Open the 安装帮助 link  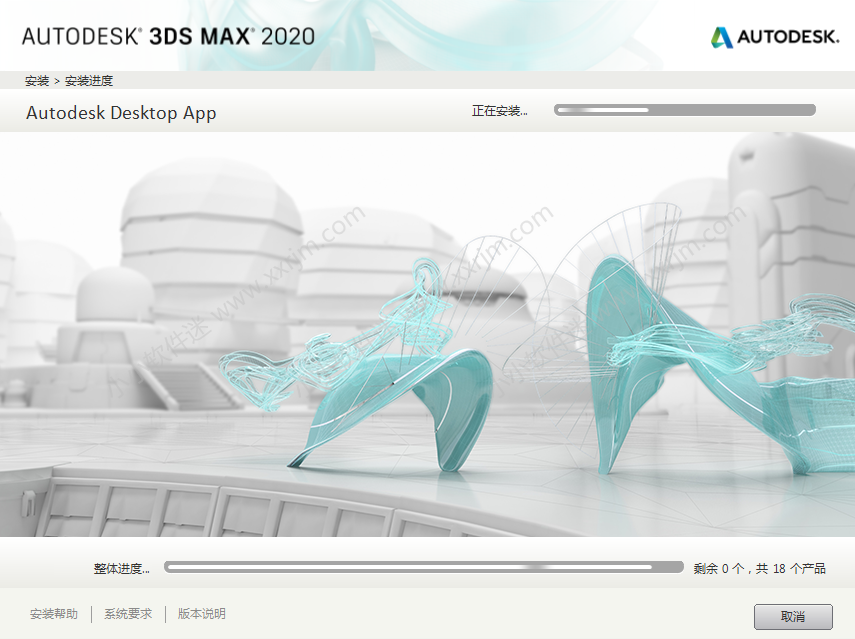tap(54, 614)
